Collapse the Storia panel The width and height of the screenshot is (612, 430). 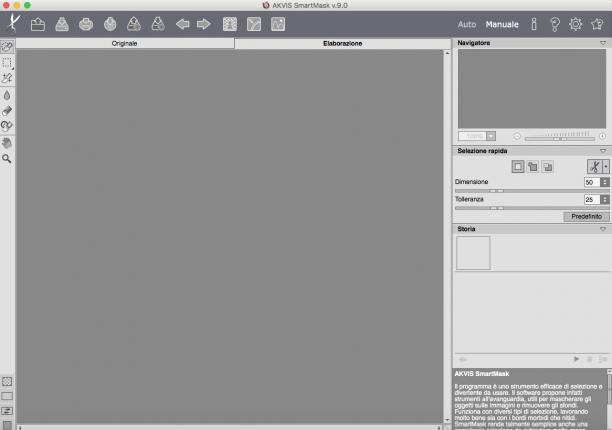click(603, 229)
